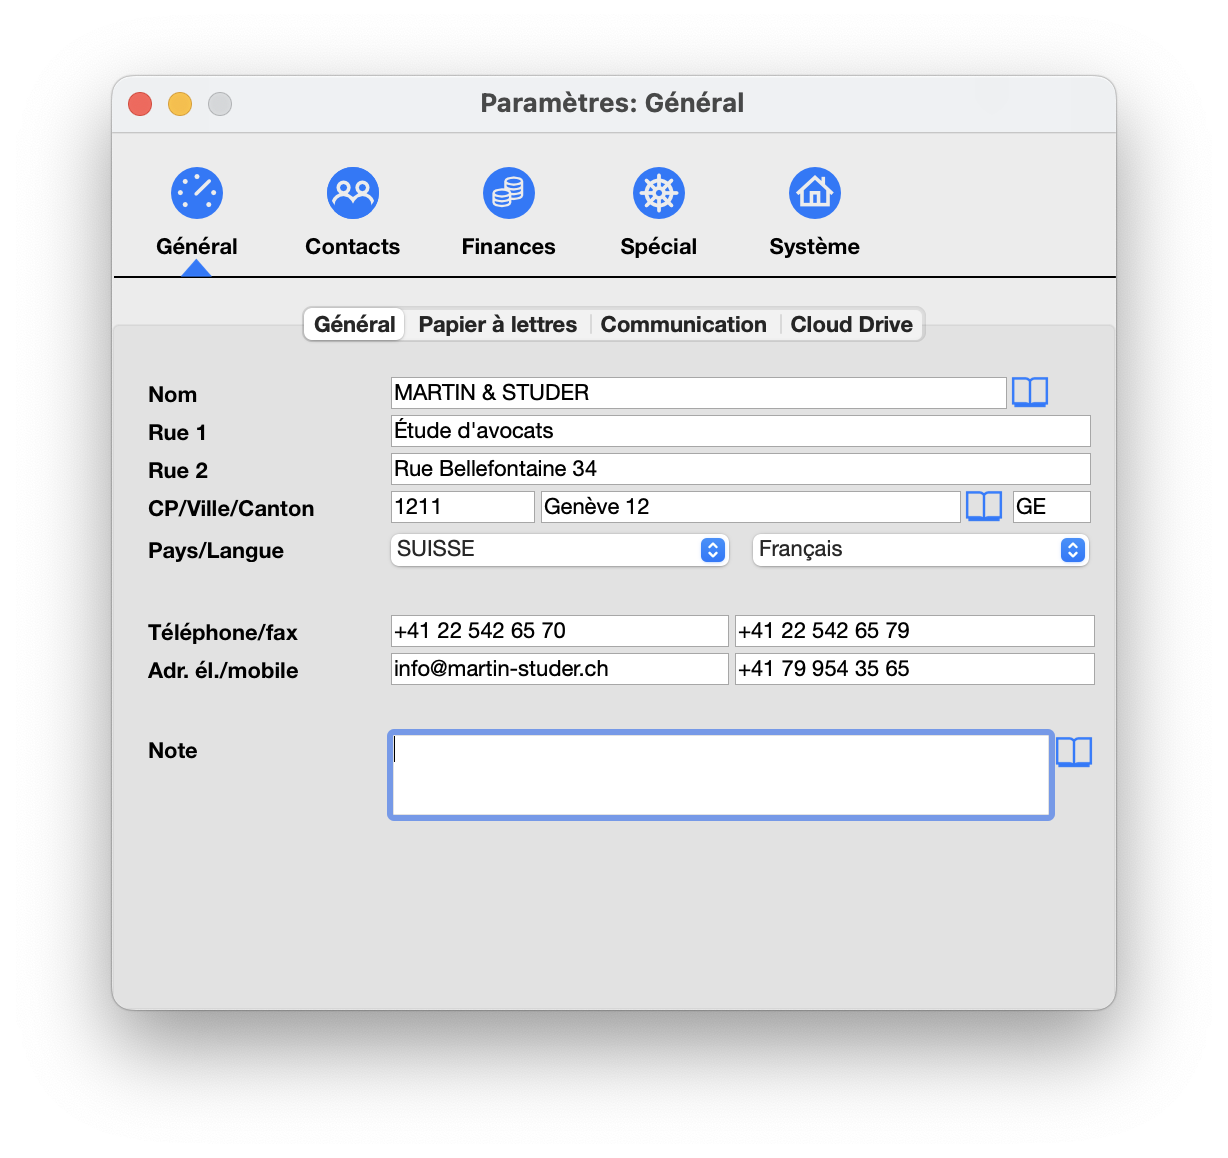Click the canton field GE
Screen dimensions: 1228x1158
(1051, 507)
